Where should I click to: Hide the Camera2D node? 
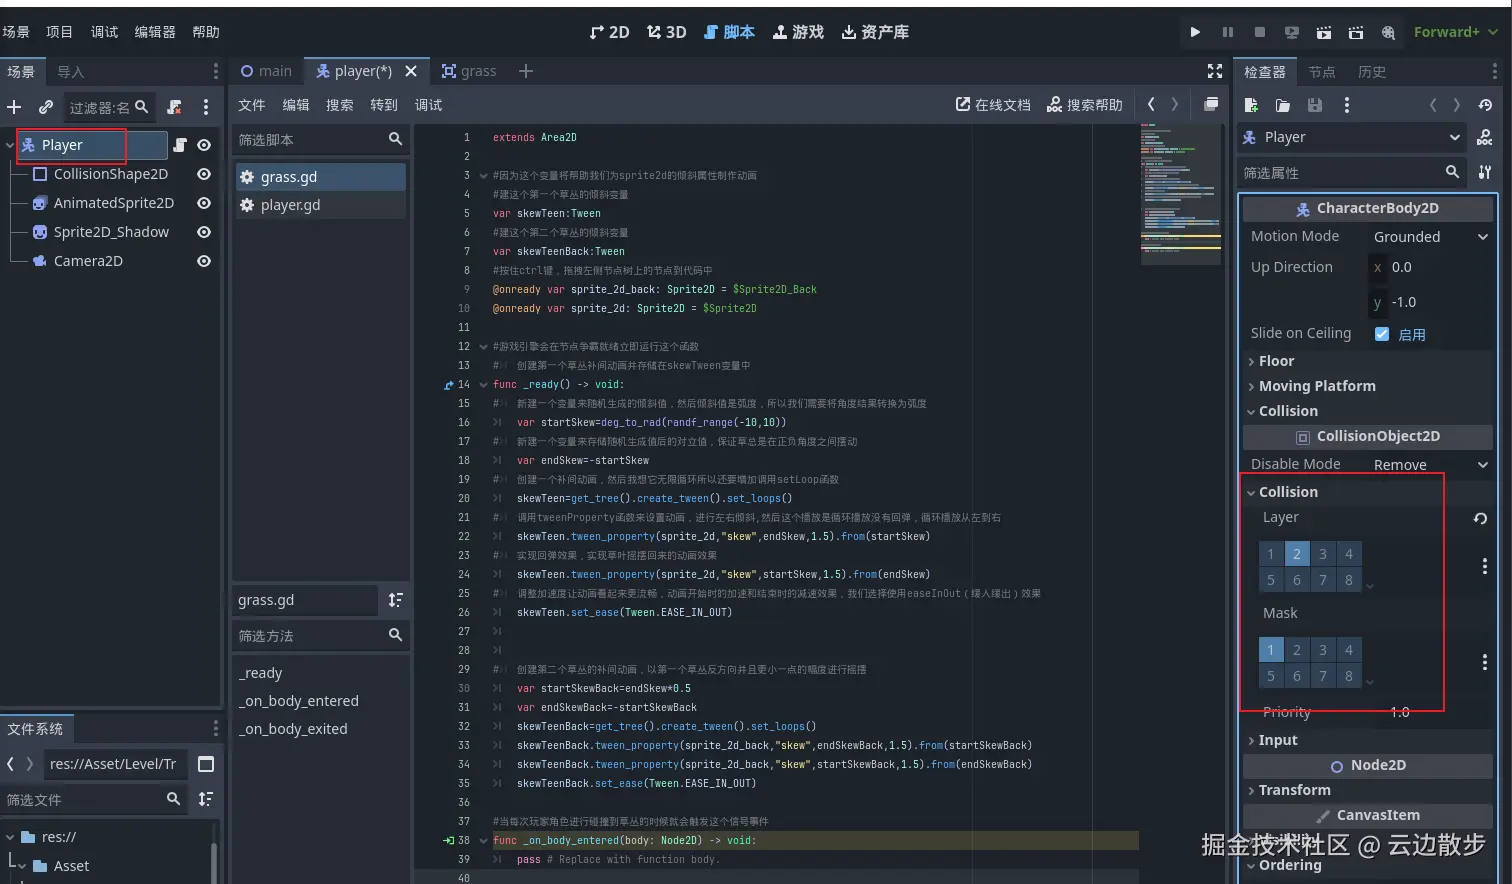[x=204, y=261]
